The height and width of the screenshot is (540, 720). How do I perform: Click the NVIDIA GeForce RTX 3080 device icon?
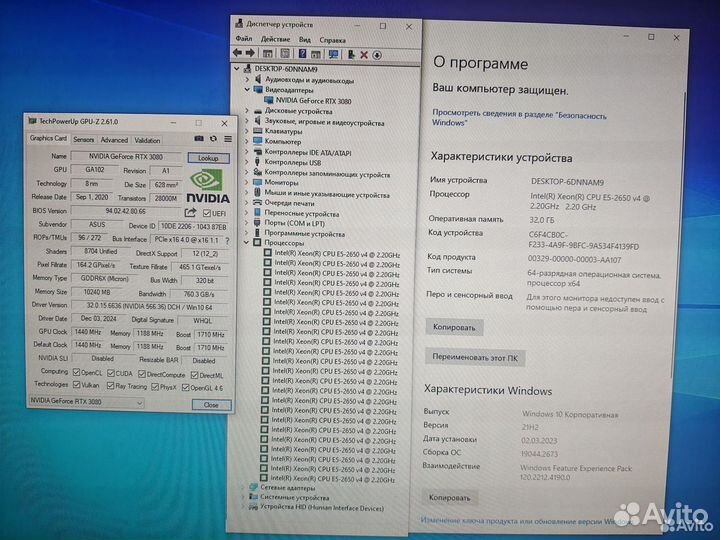[x=269, y=101]
